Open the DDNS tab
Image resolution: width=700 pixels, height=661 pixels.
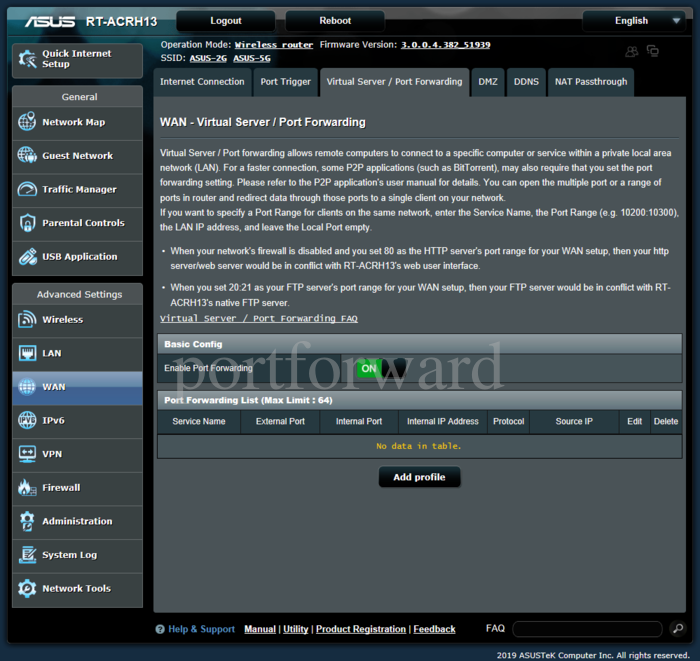(525, 82)
